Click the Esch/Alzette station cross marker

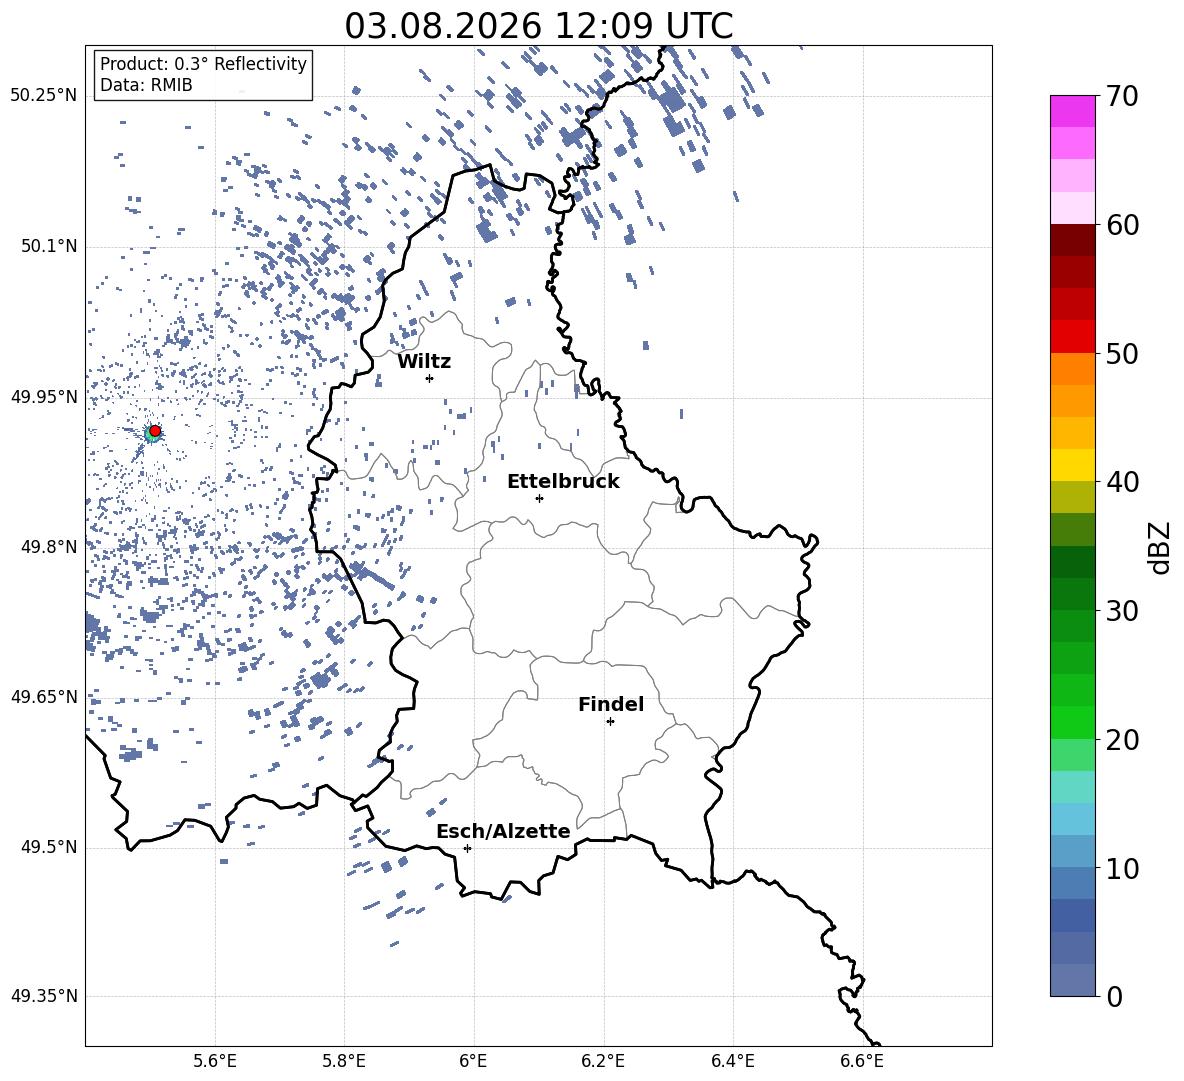467,848
